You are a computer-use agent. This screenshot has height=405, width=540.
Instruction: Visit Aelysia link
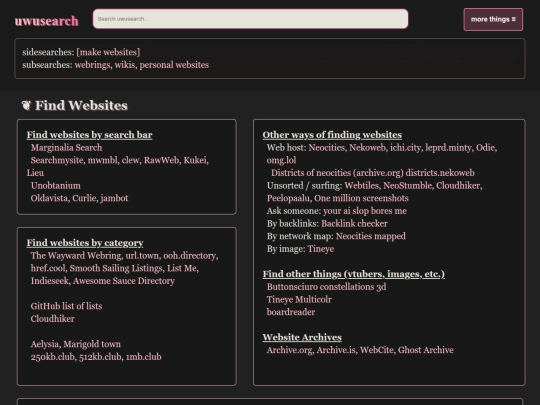pyautogui.click(x=44, y=344)
